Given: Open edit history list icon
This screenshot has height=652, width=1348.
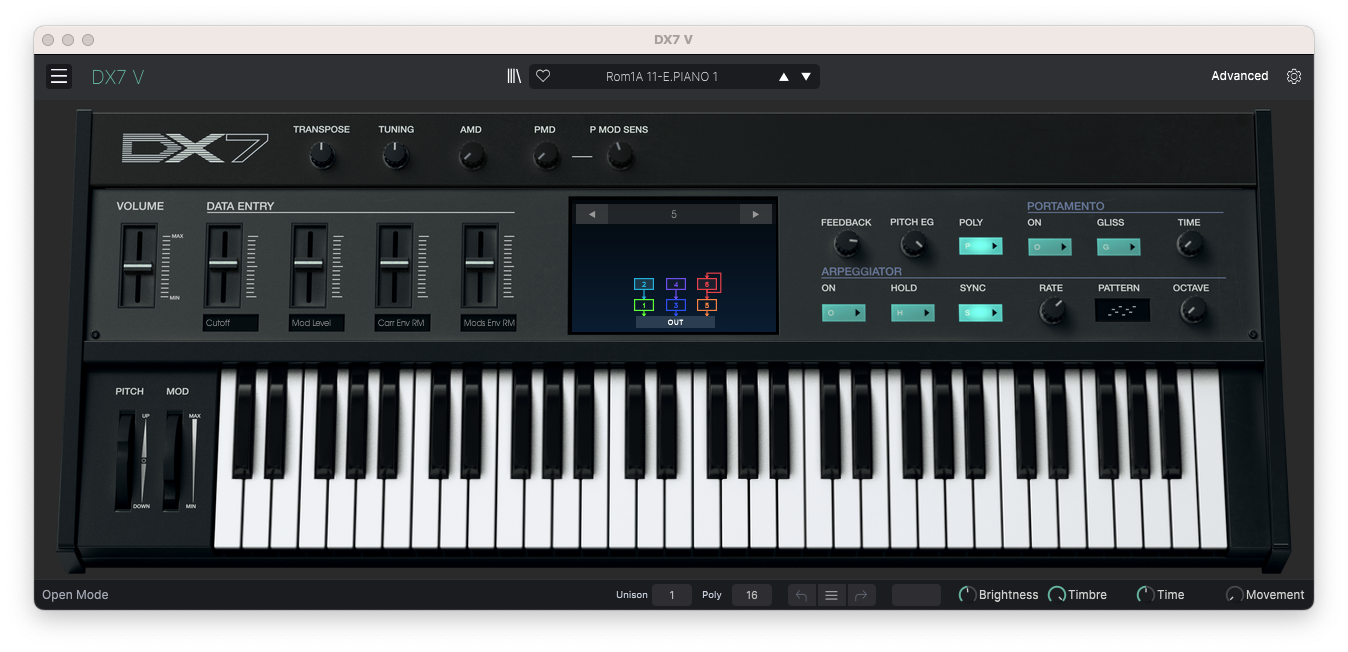Looking at the screenshot, I should 831,595.
